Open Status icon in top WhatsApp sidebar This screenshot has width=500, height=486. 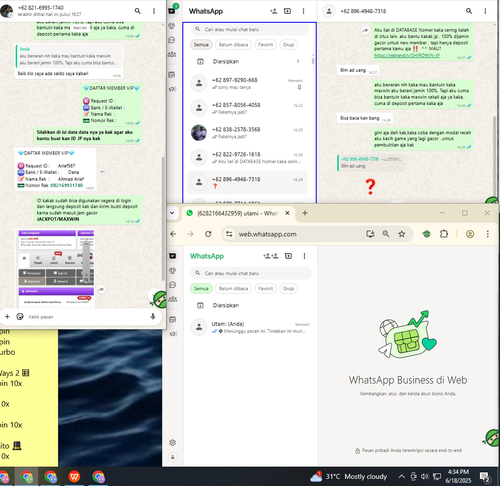tap(172, 26)
